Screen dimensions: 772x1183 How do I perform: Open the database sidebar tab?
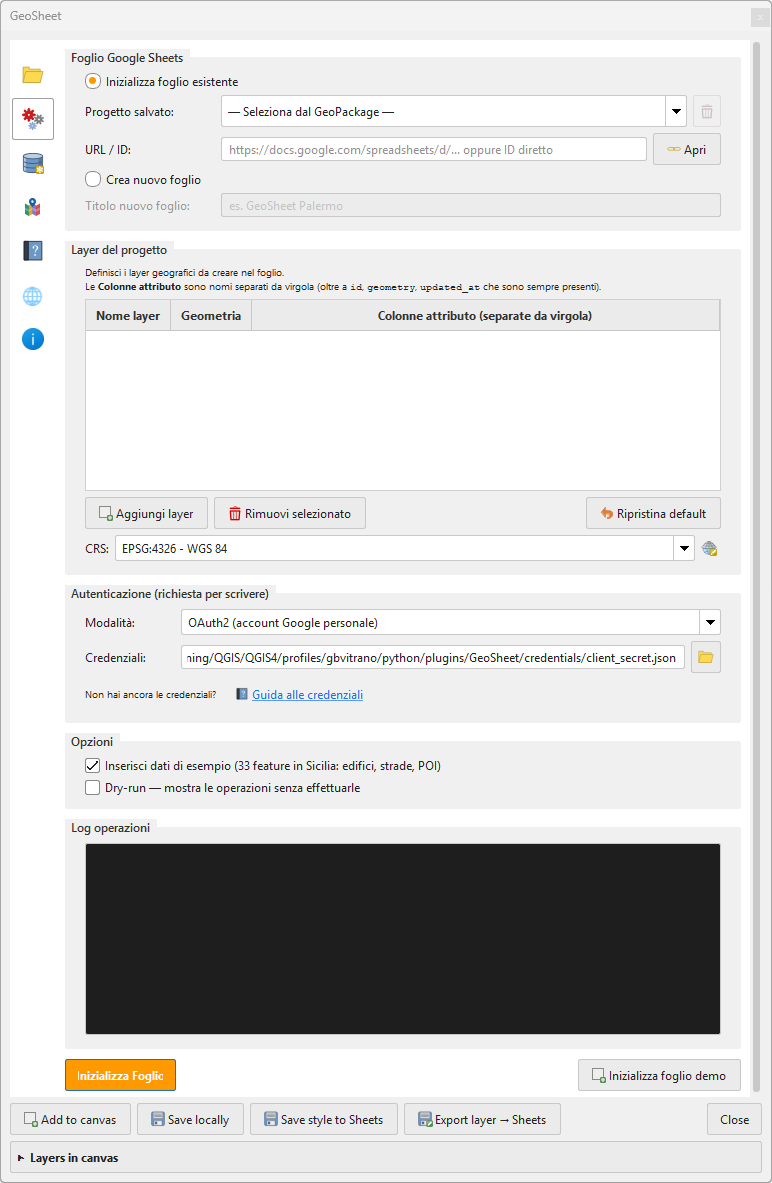click(x=32, y=163)
